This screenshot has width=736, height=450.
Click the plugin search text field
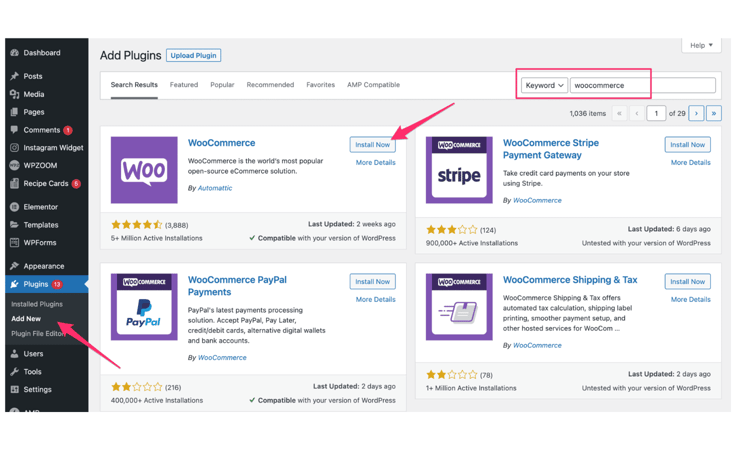[x=642, y=86]
